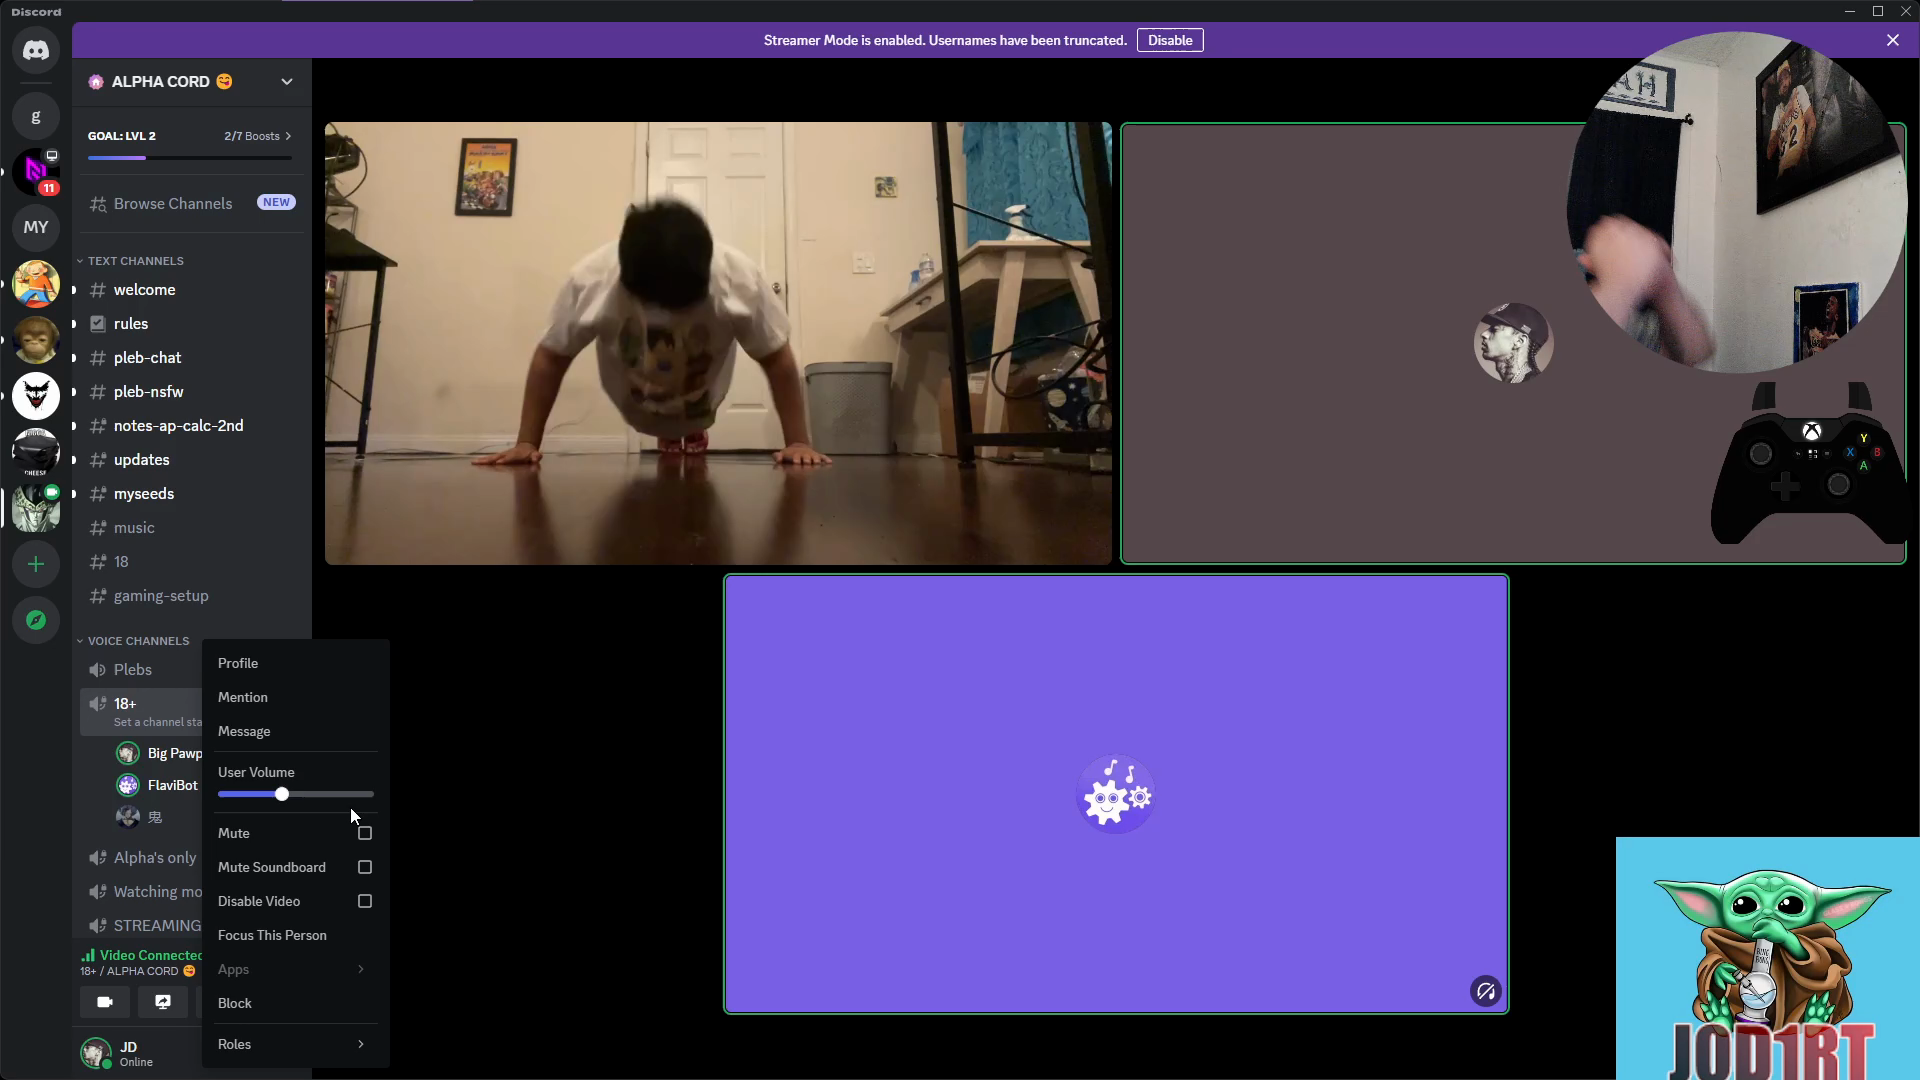
Task: Open Explore Discoverable Servers compass icon
Action: click(x=36, y=620)
